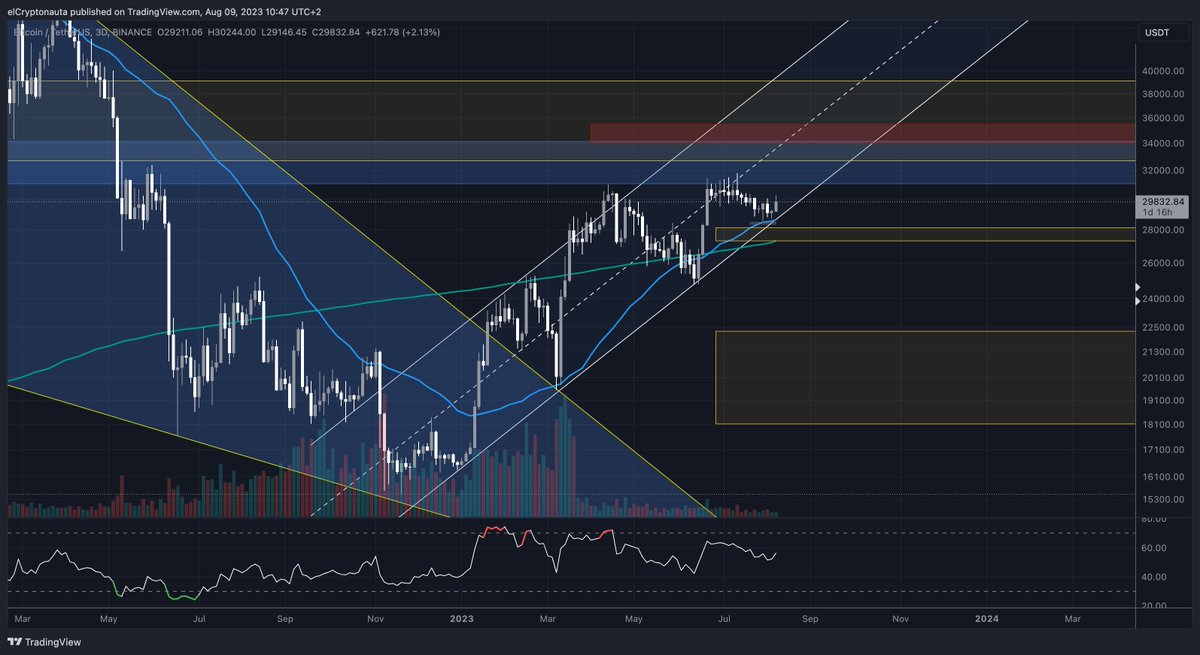The height and width of the screenshot is (655, 1200).
Task: Click the 1d 16h countdown timer
Action: (x=1157, y=213)
